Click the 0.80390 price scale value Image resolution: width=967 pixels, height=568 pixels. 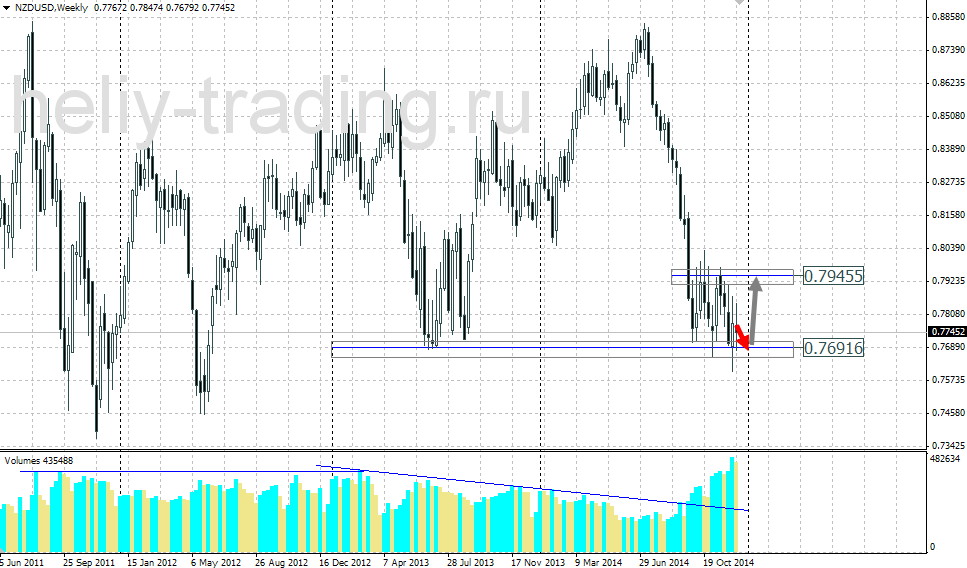point(949,247)
